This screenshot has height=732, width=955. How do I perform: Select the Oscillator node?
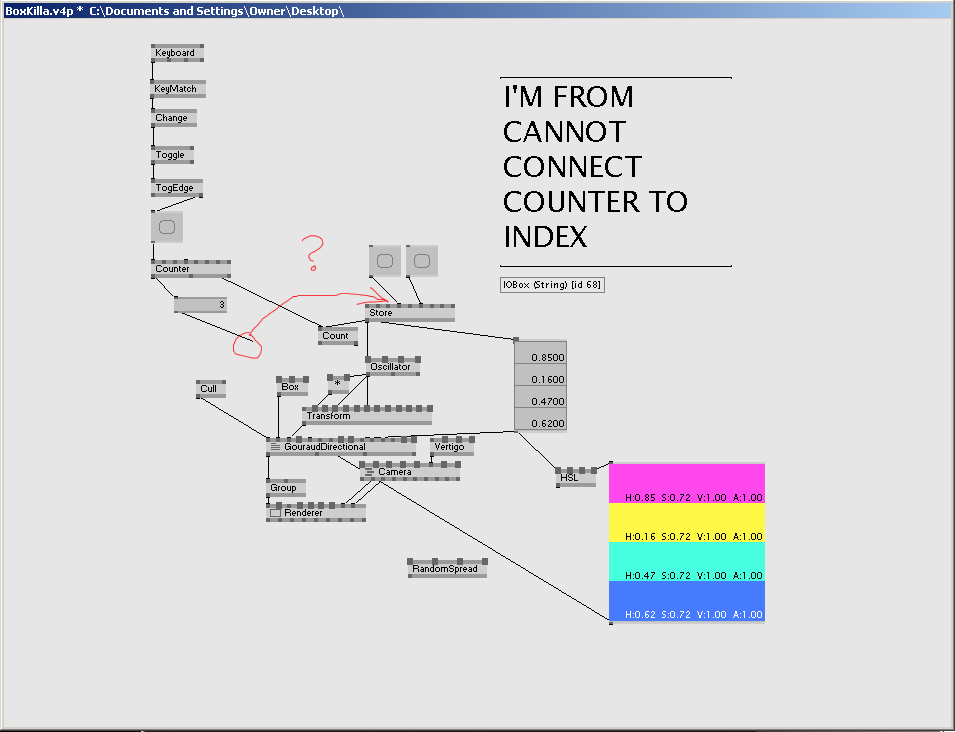click(x=393, y=367)
